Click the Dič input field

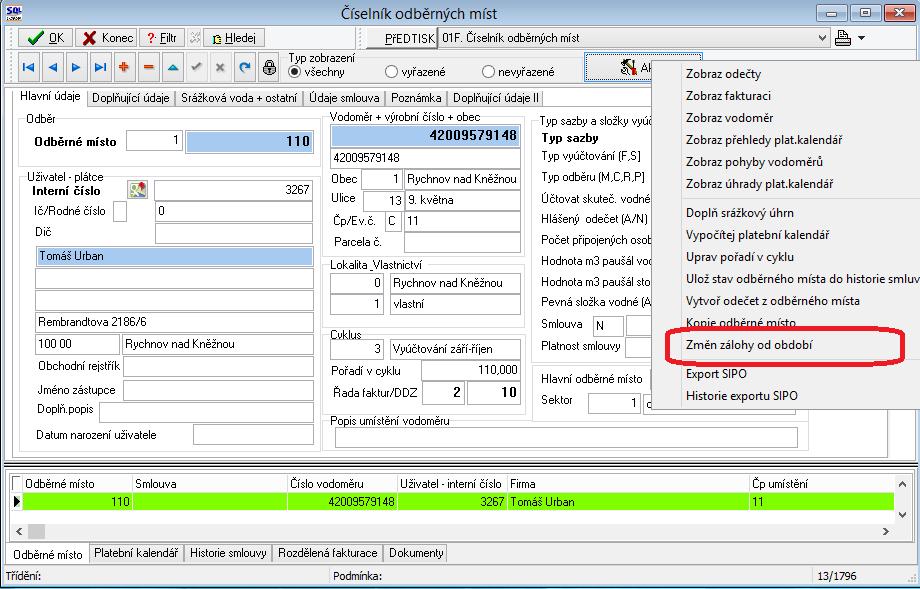pos(234,233)
